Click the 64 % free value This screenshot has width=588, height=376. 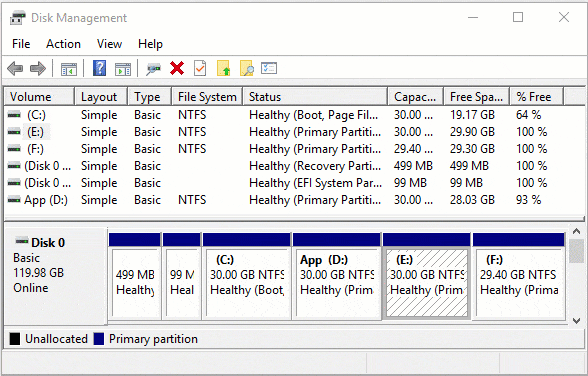(528, 115)
